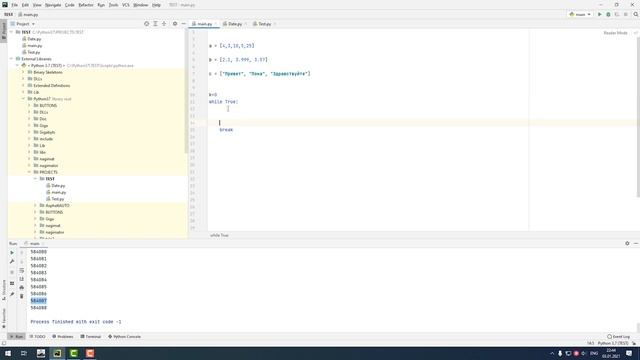Click the locate-file target icon in Project panel
This screenshot has width=640, height=360.
point(147,24)
